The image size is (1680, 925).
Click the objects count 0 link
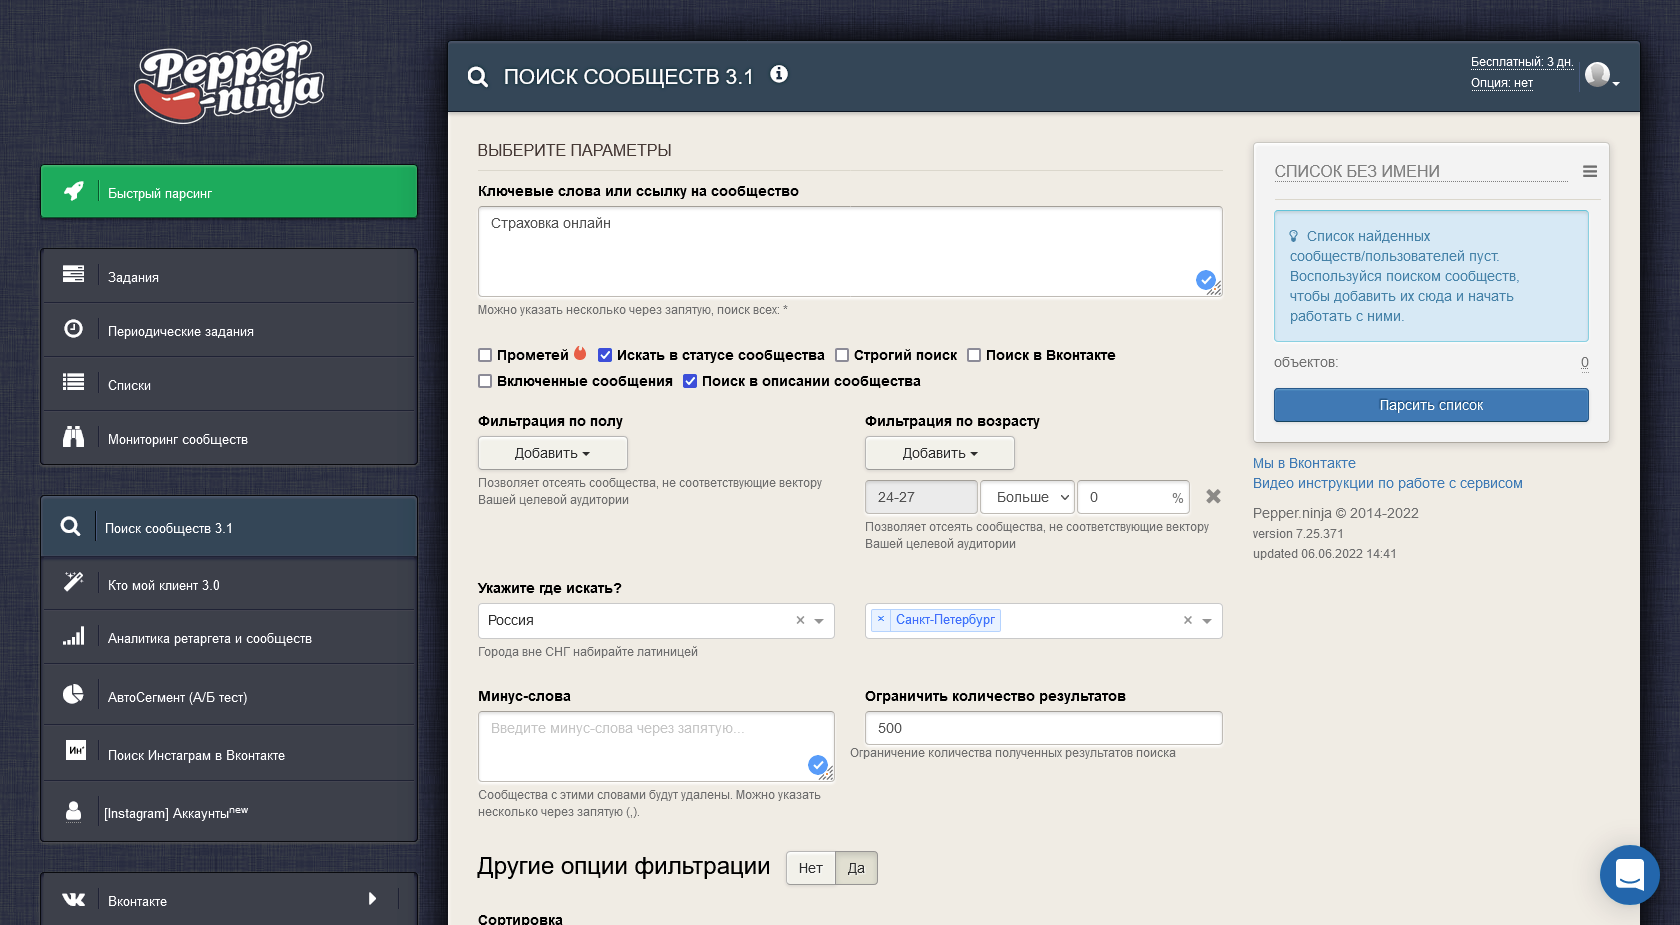point(1585,362)
